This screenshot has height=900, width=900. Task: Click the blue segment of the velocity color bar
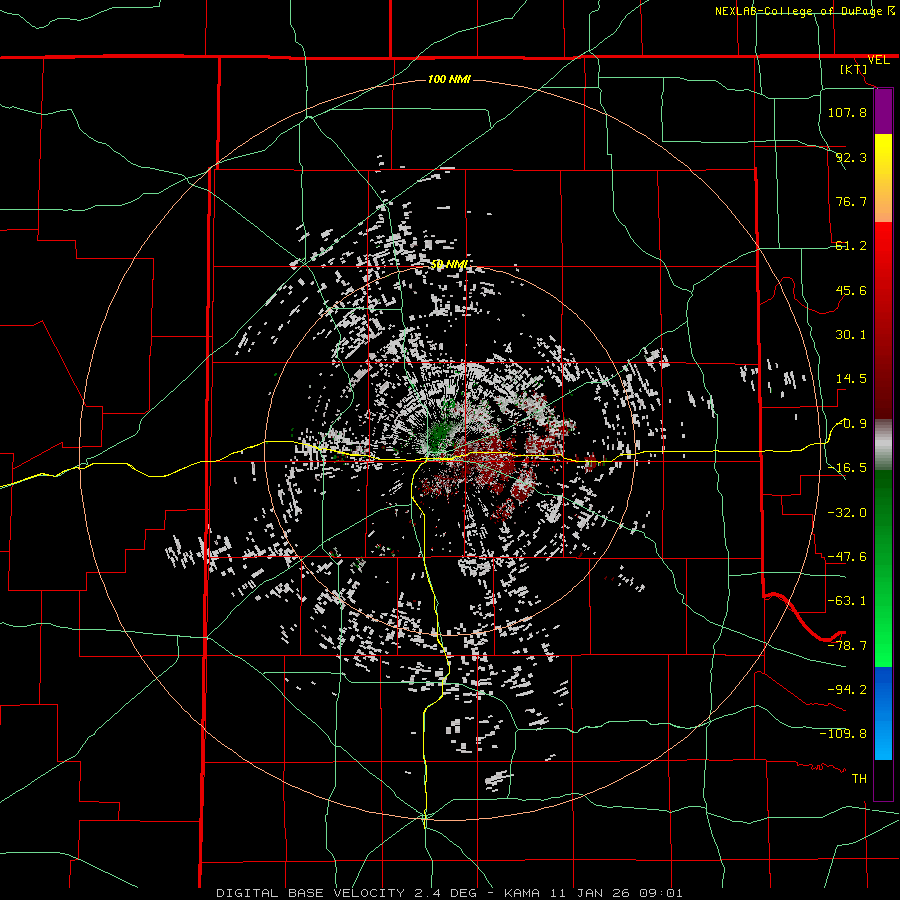click(x=883, y=713)
